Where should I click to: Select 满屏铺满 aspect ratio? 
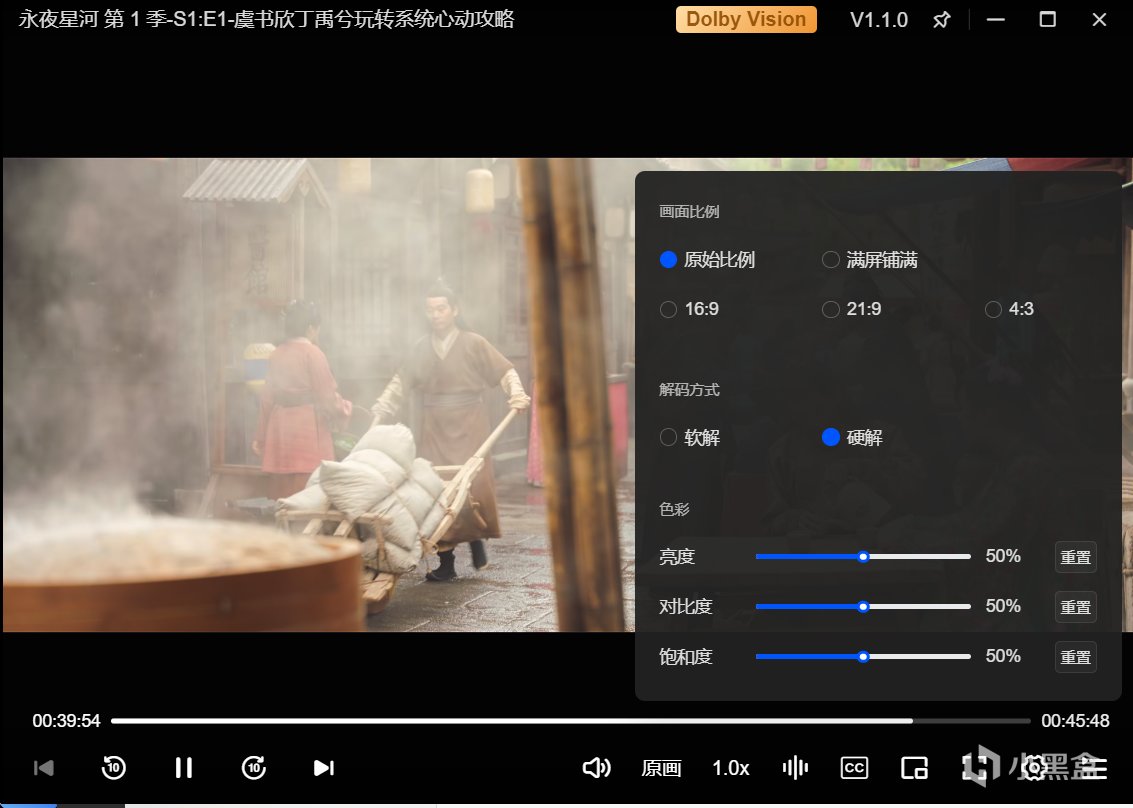pos(870,259)
